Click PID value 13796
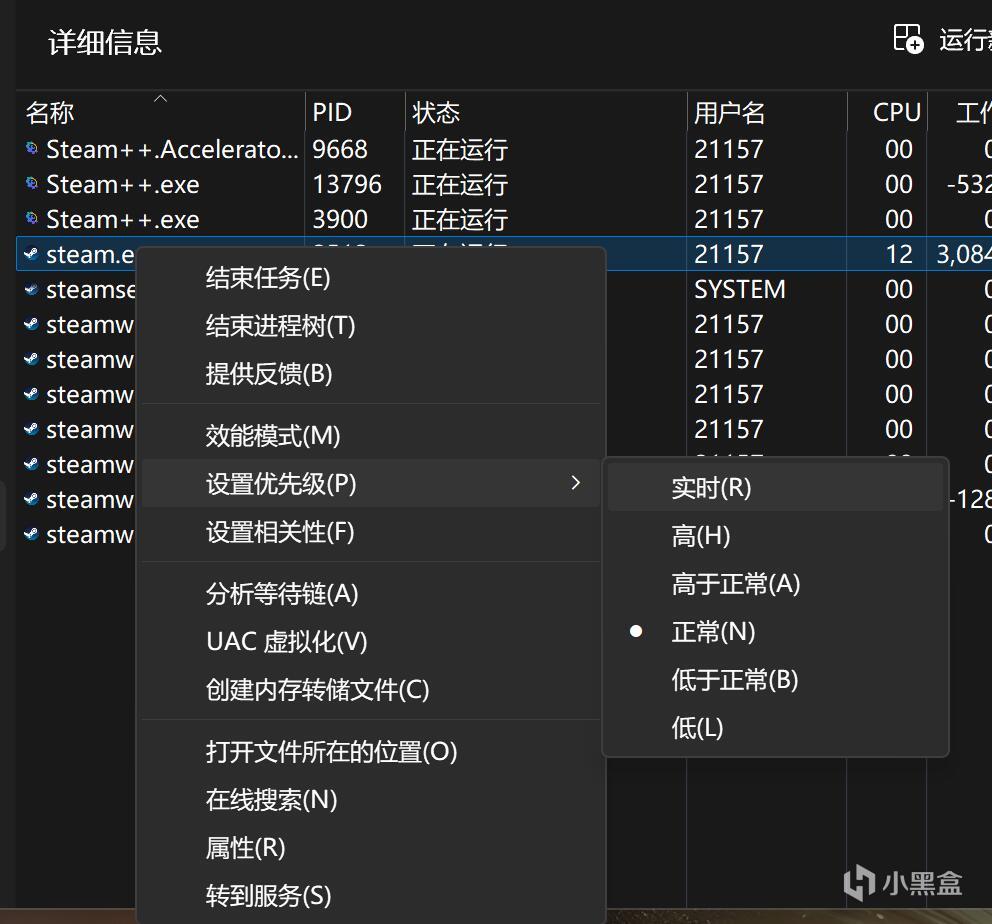 pos(347,184)
